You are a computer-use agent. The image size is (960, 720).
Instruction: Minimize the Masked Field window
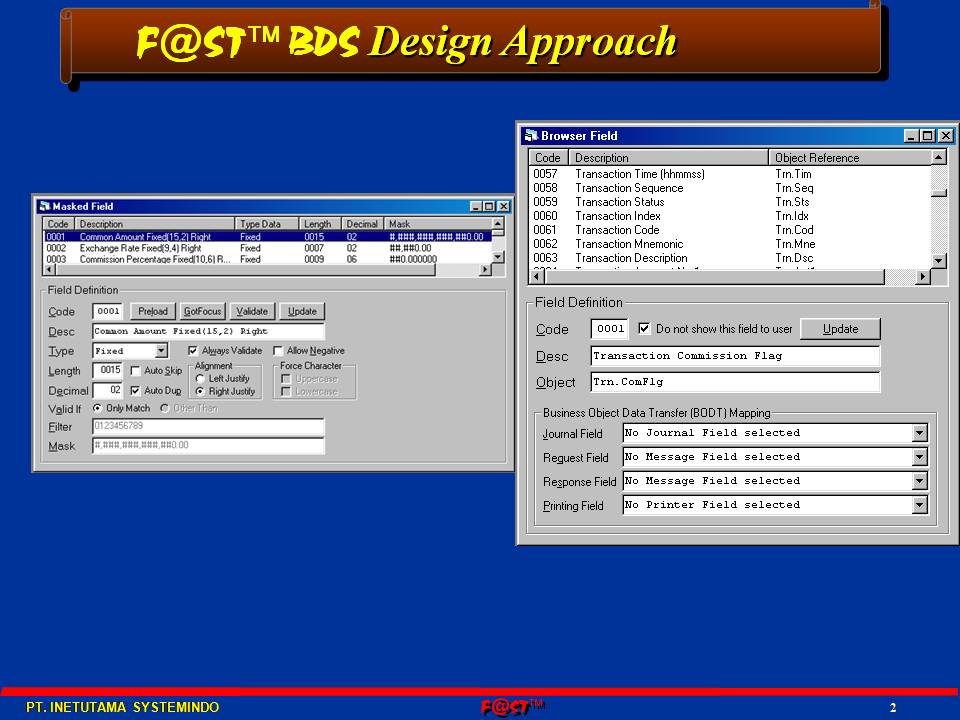[x=476, y=206]
